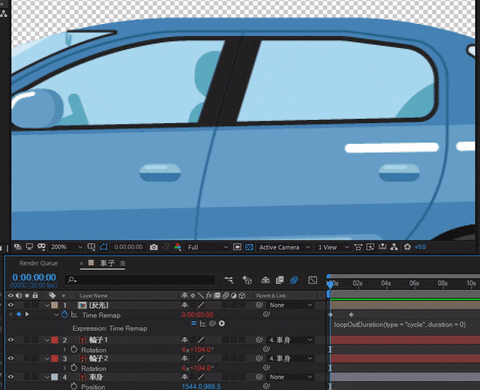Screen dimensions: 480x390
Task: Click the viewer timecode 0:00:00:00
Action: coord(128,247)
